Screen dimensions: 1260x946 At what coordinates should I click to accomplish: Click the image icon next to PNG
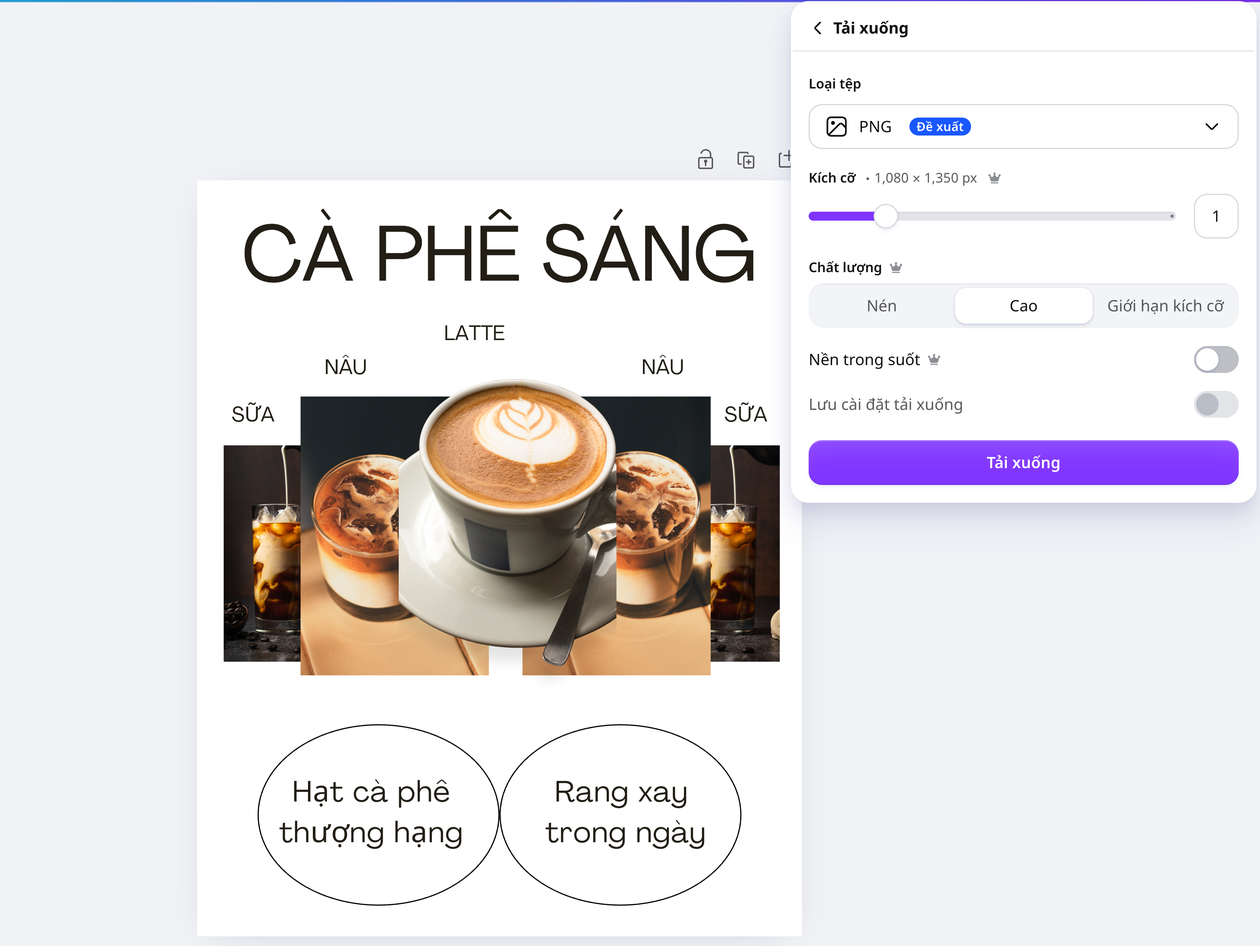pyautogui.click(x=836, y=127)
